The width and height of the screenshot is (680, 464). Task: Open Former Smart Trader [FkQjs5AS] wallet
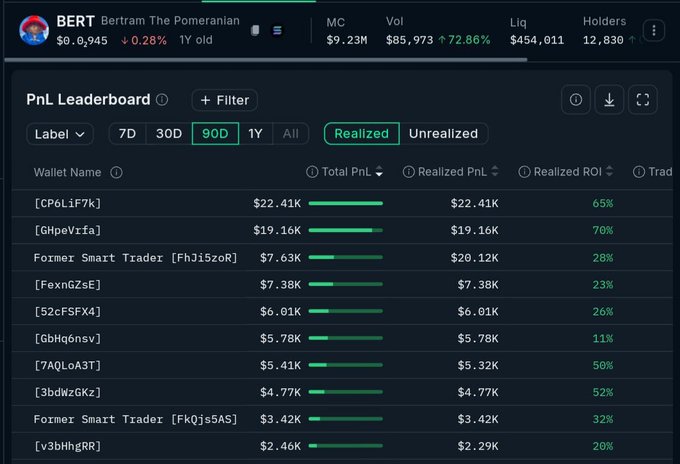point(135,419)
